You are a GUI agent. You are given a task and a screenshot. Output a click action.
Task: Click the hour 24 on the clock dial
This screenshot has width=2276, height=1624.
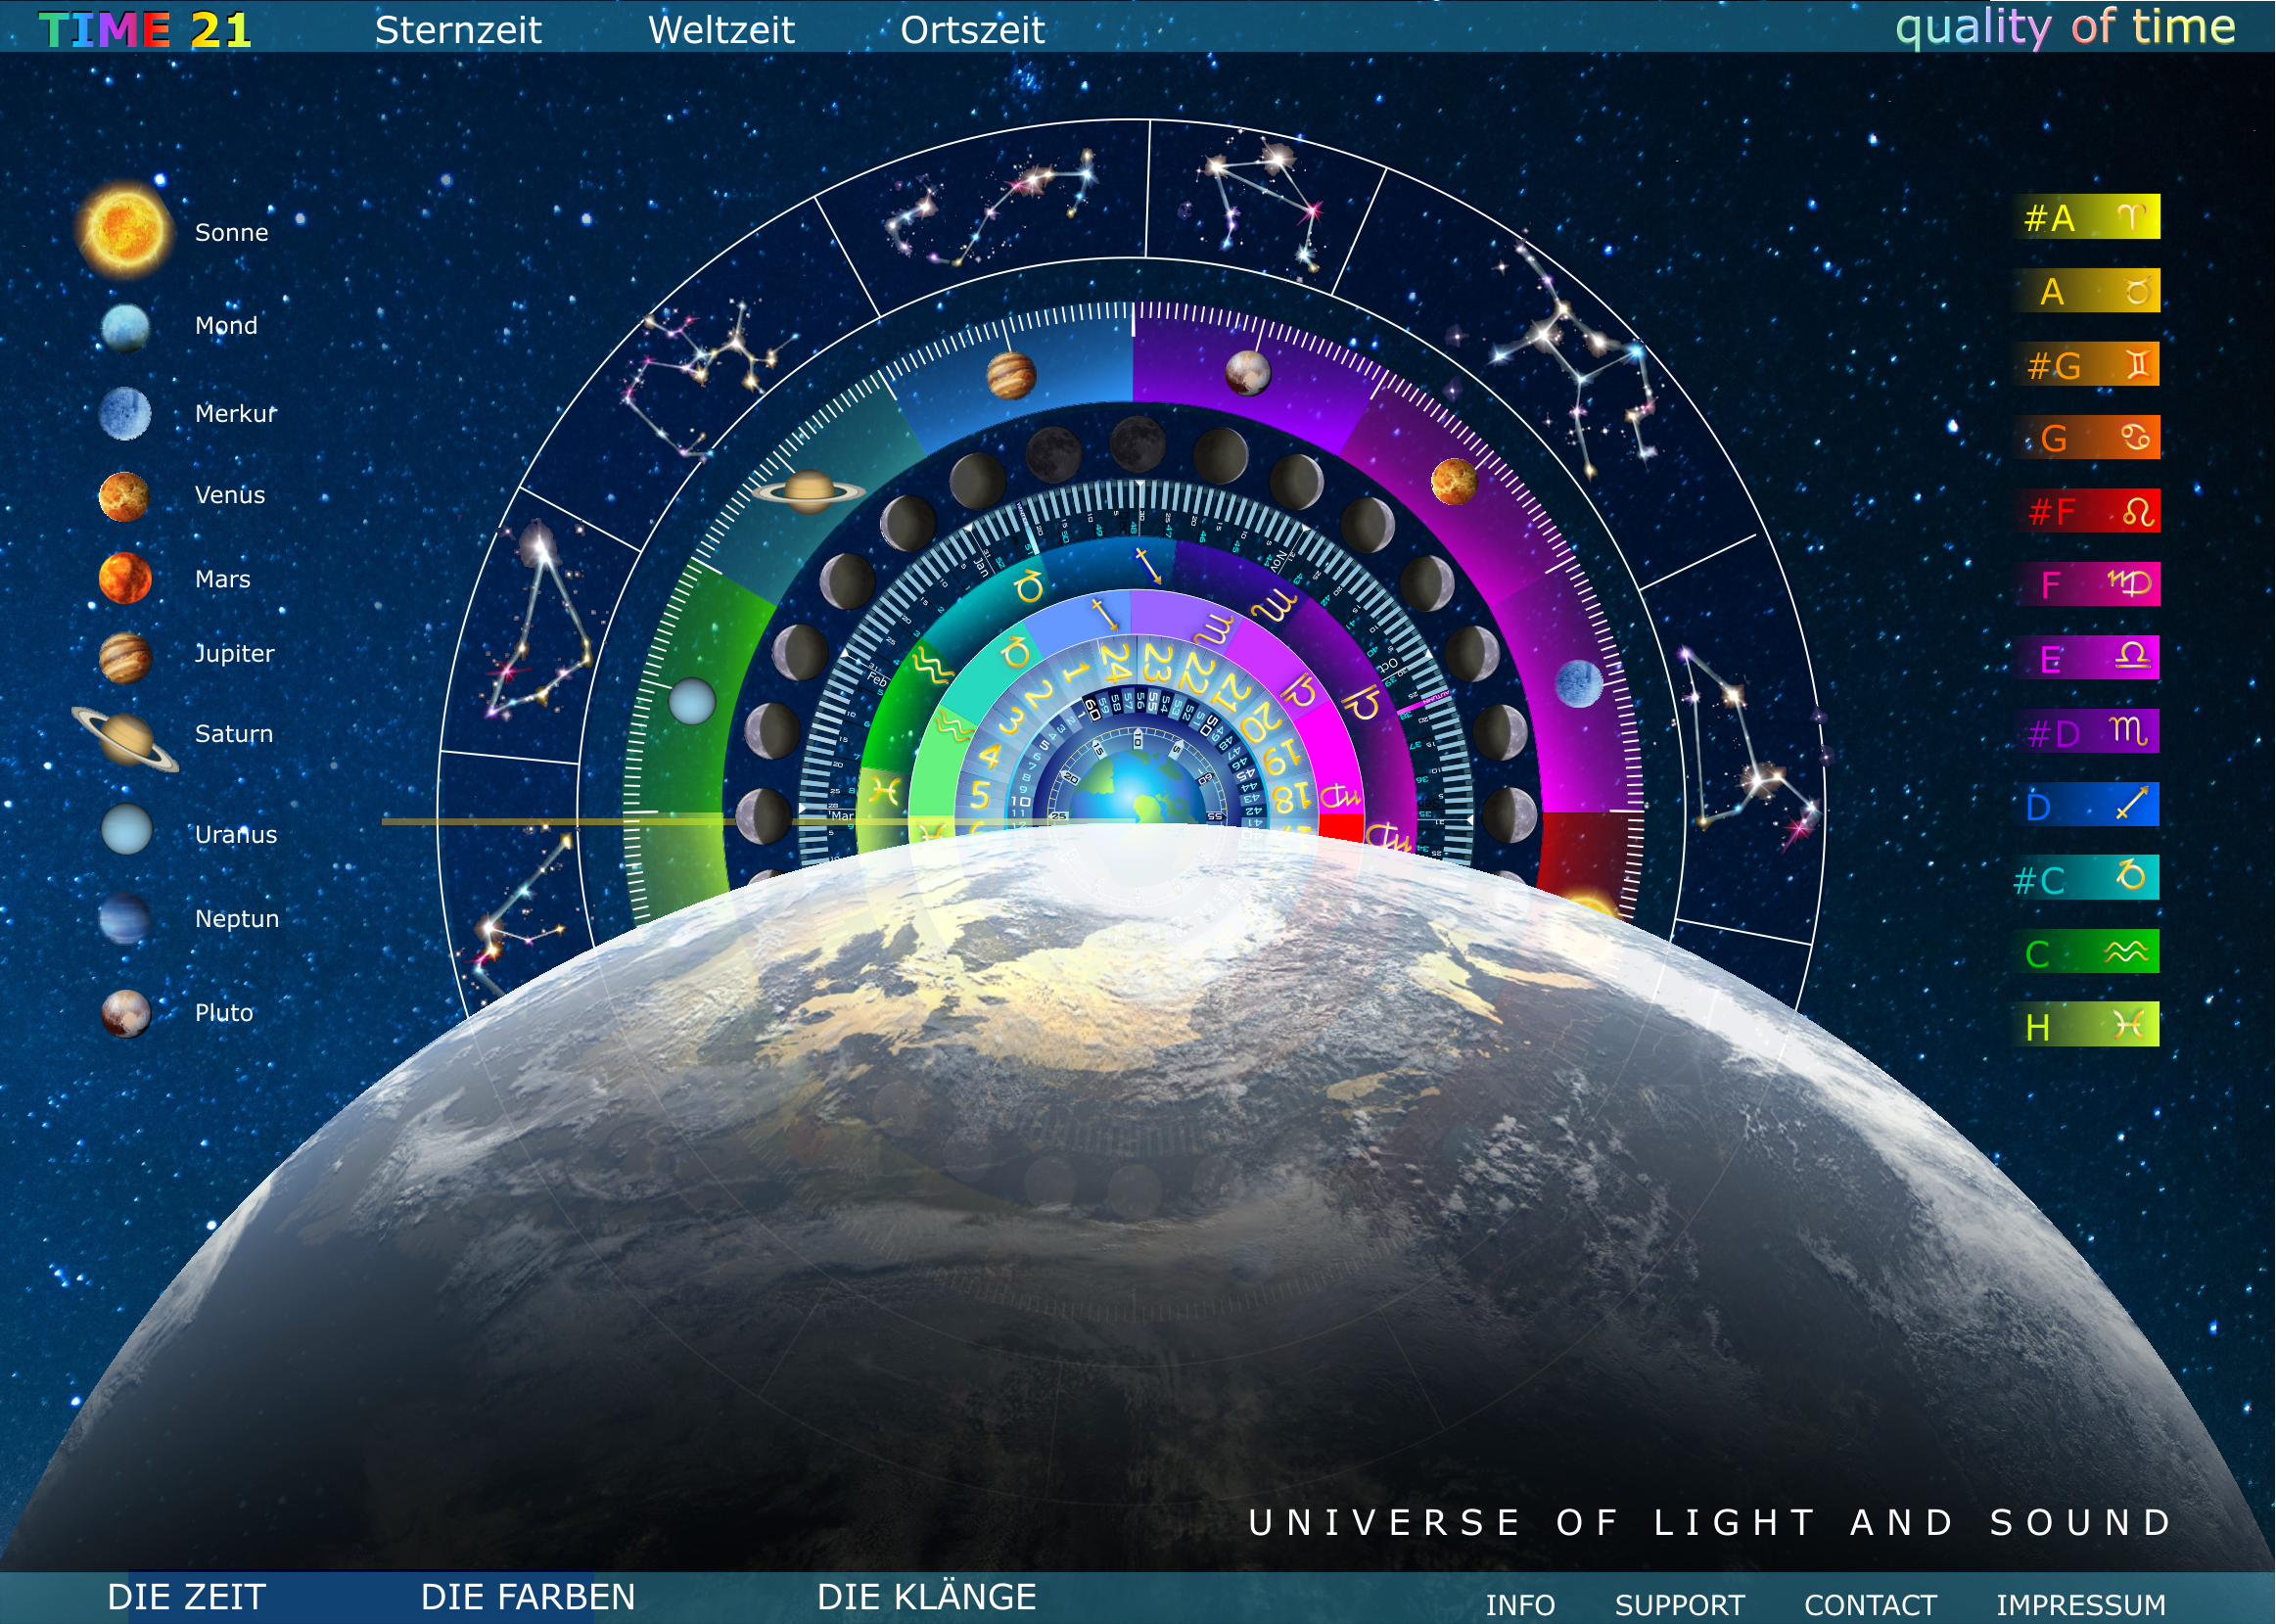pos(1116,663)
